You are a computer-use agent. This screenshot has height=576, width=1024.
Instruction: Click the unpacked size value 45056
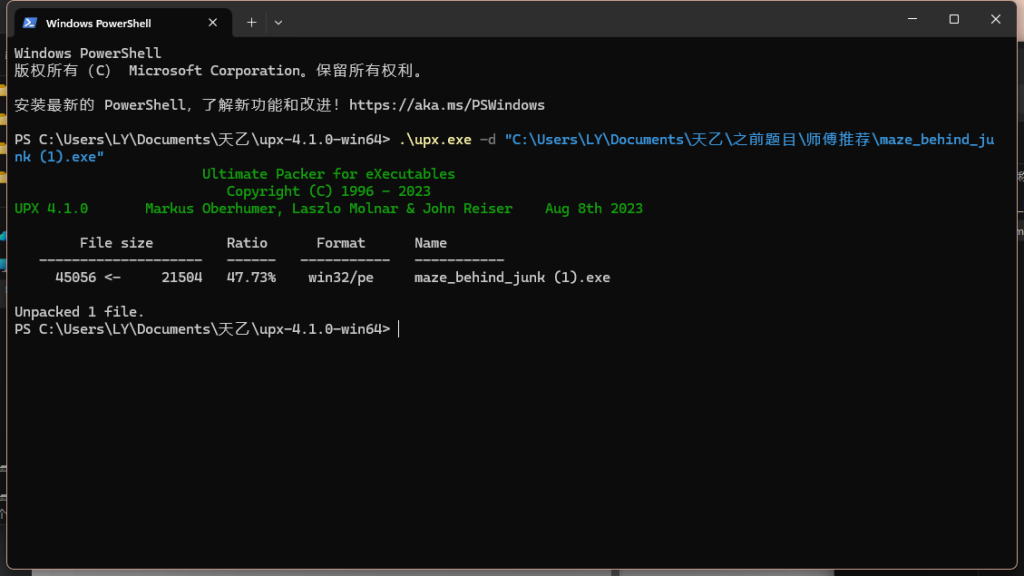pyautogui.click(x=76, y=278)
